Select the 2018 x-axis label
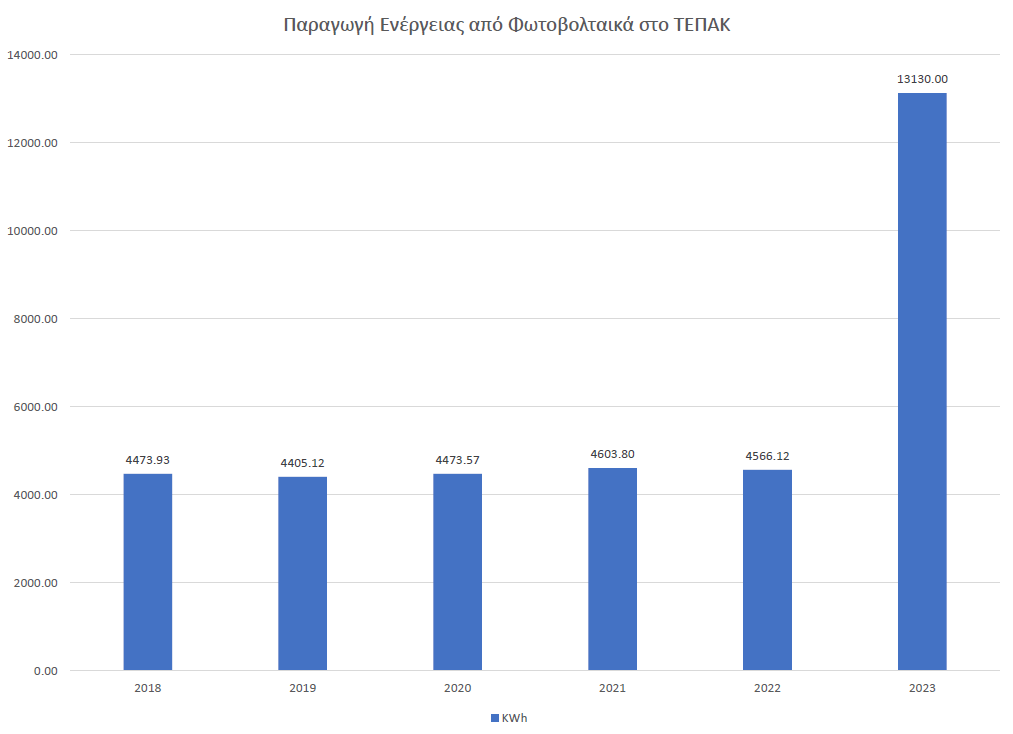The height and width of the screenshot is (734, 1013). click(148, 688)
